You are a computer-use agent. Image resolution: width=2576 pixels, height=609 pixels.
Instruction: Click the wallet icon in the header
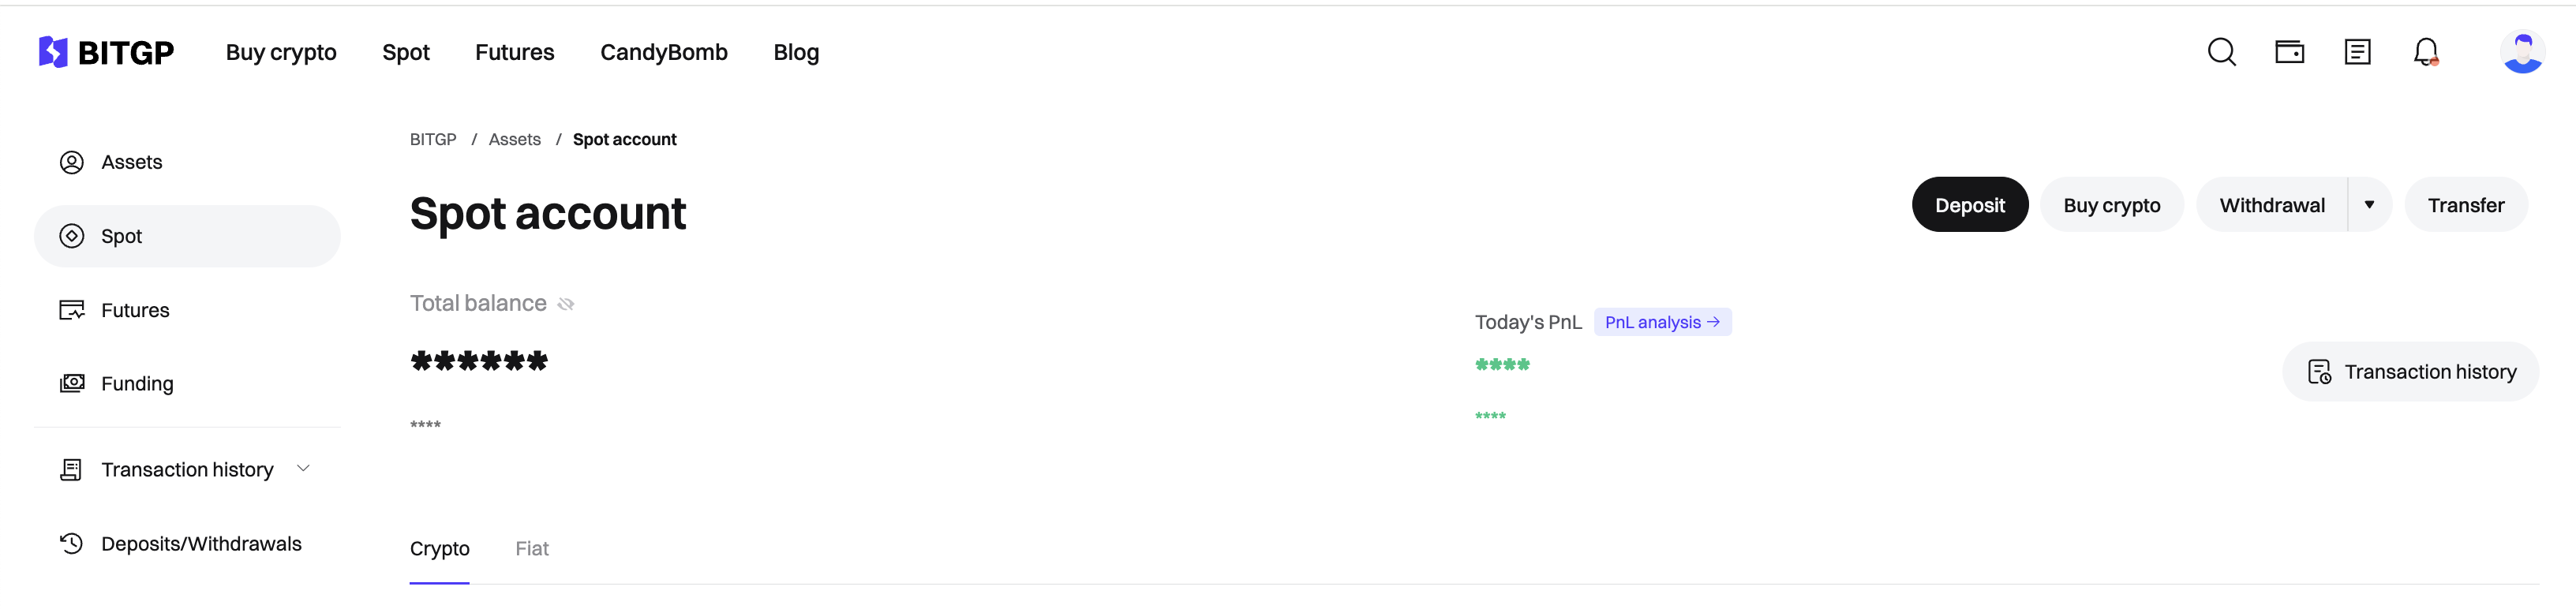pyautogui.click(x=2289, y=51)
